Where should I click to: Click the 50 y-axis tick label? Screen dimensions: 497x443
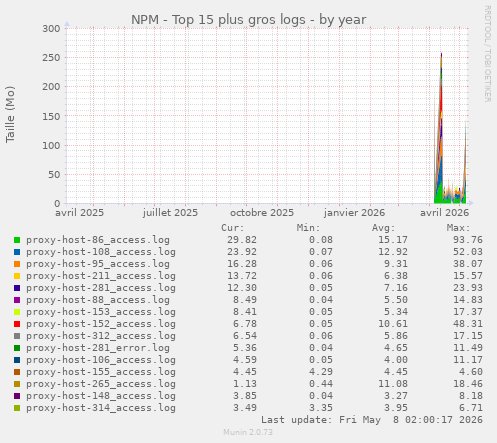[x=54, y=175]
